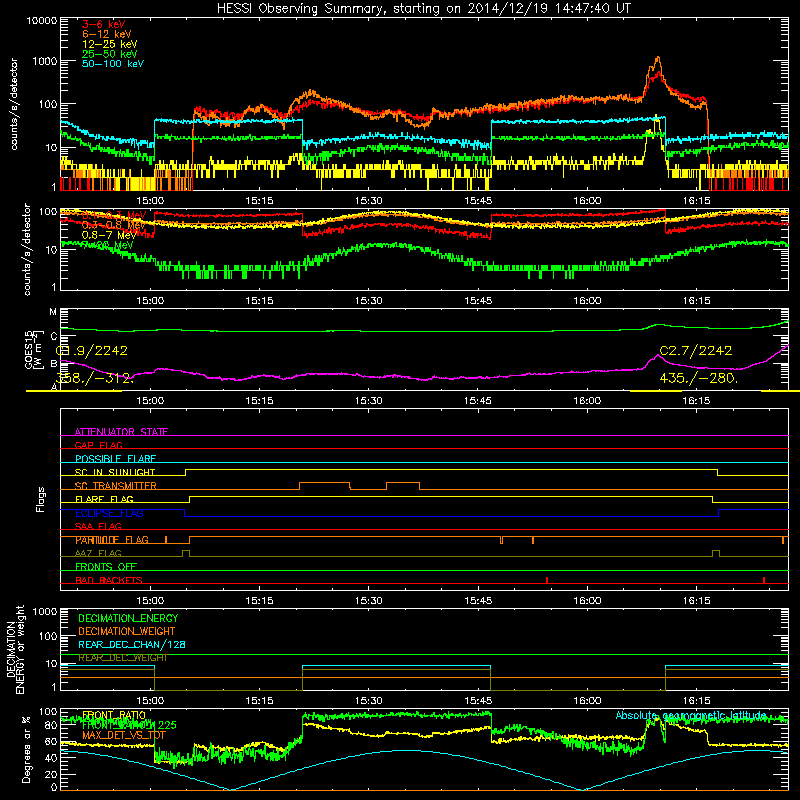Click the 0.8-7 MeV legend label
This screenshot has width=800, height=800.
click(109, 235)
